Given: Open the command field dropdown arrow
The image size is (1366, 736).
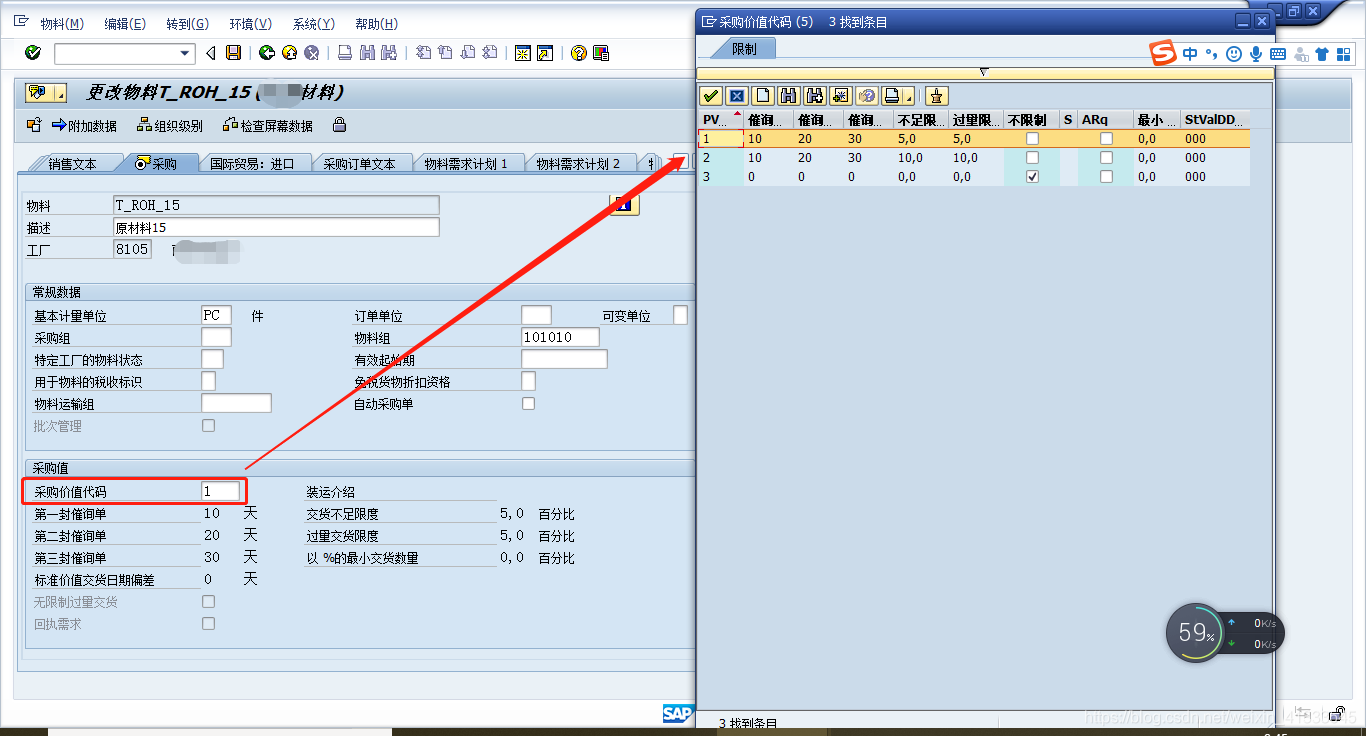Looking at the screenshot, I should [x=185, y=53].
